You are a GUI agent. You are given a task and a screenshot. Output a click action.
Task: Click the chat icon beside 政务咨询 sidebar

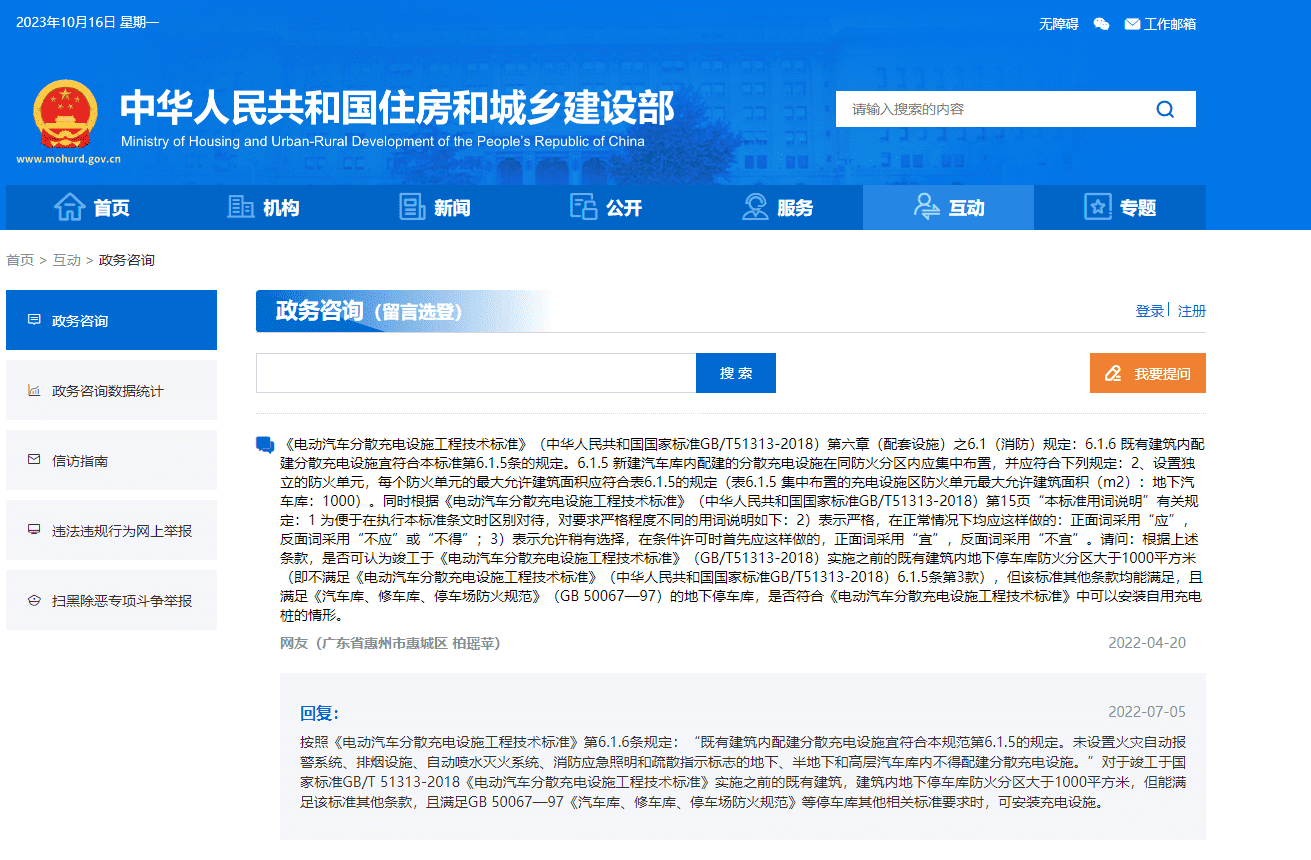tap(34, 320)
